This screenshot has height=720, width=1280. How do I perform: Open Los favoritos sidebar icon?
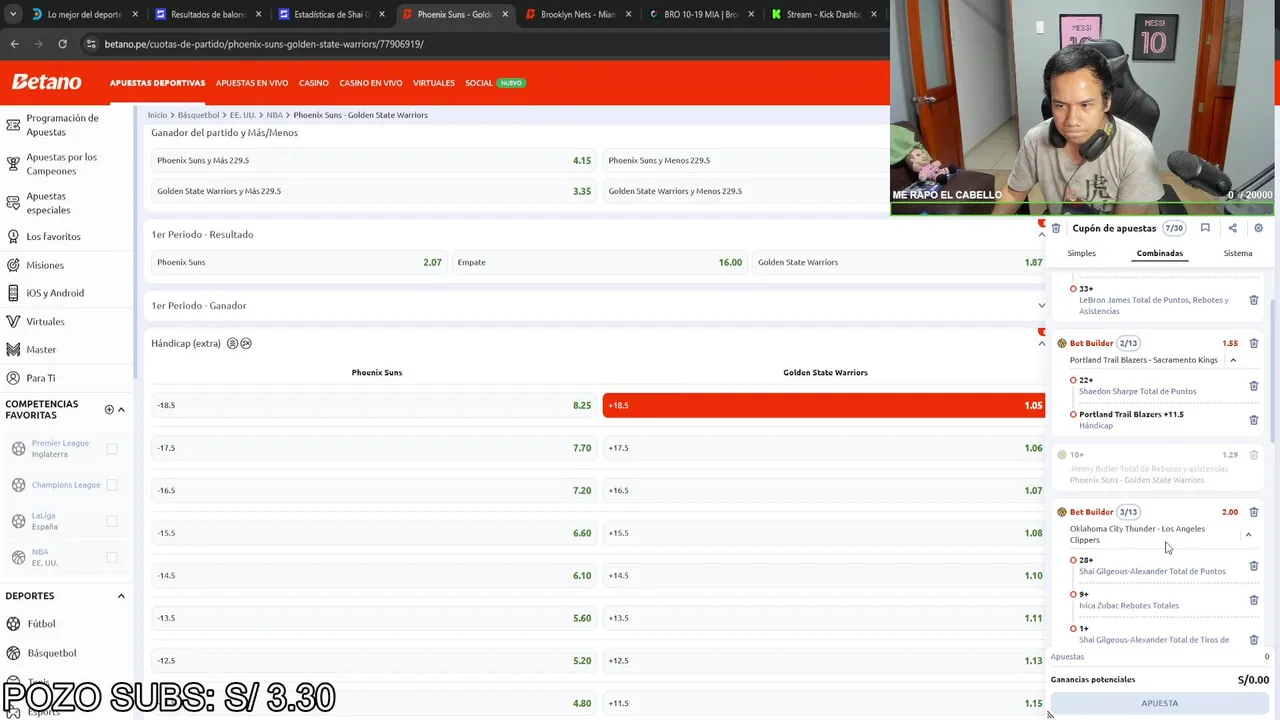(x=13, y=237)
